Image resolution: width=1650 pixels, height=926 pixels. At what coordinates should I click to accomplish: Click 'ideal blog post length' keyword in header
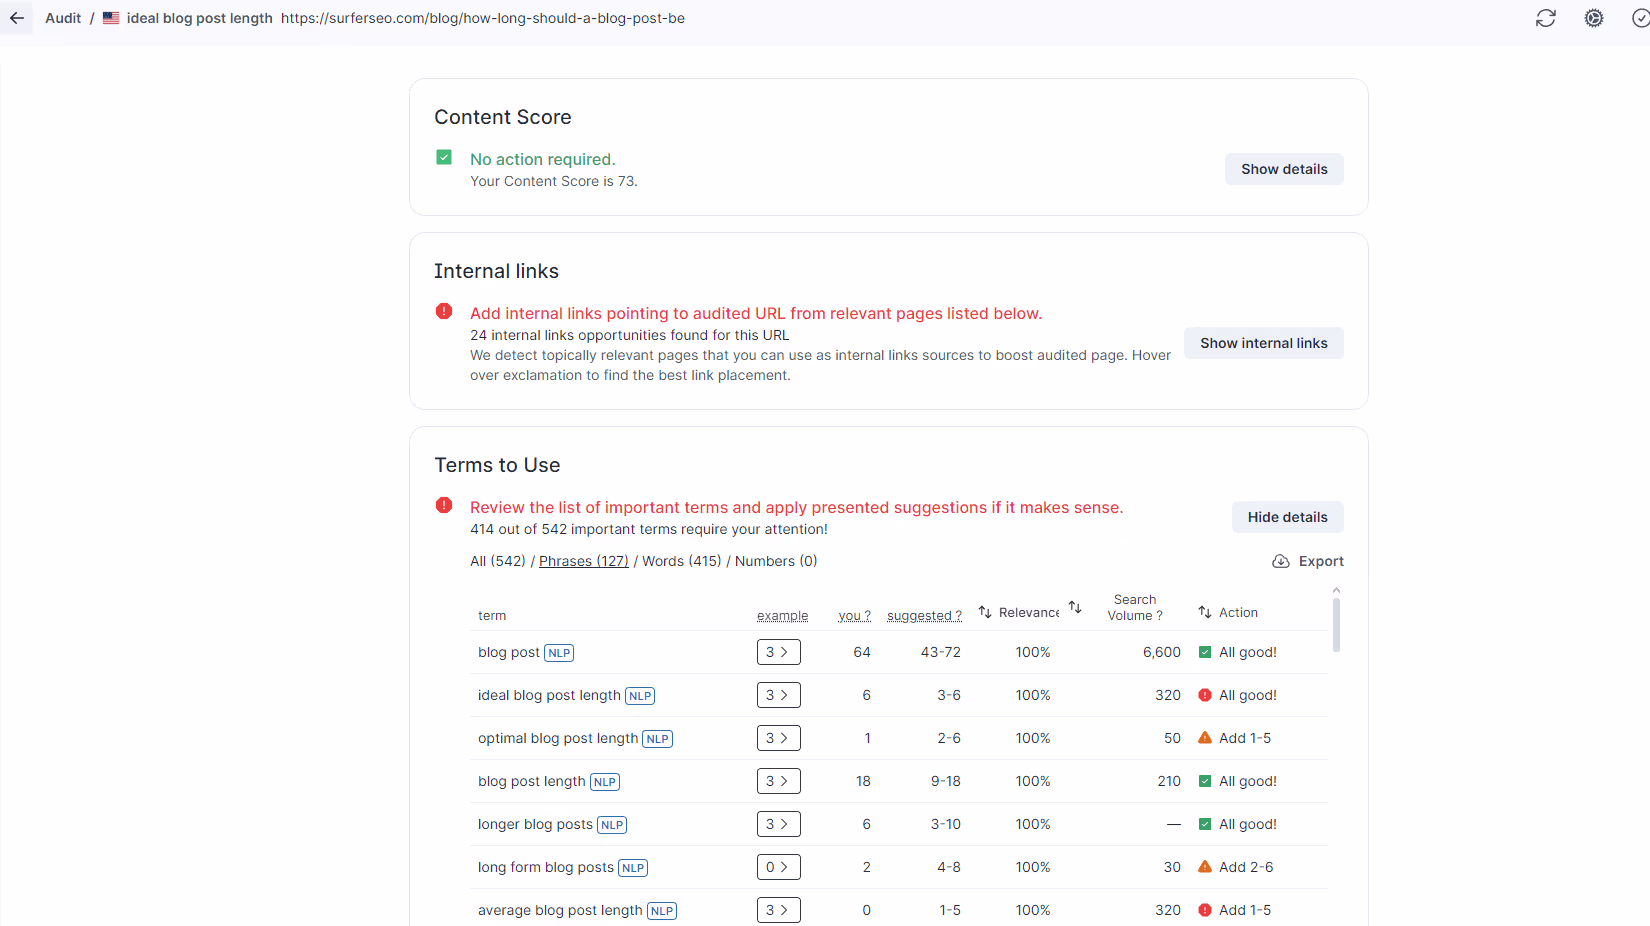[200, 18]
